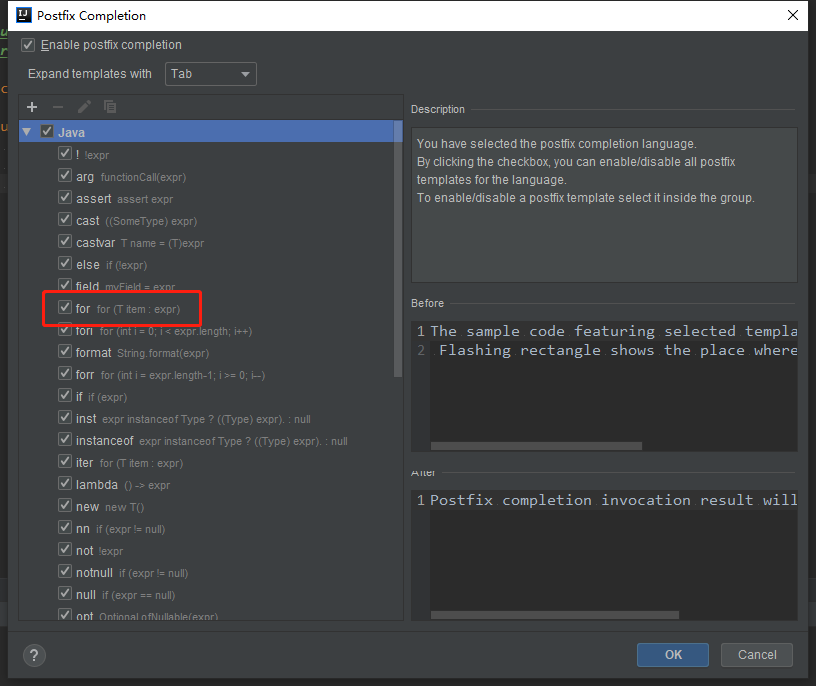The image size is (816, 686).
Task: Uncheck the Java language checkbox
Action: (47, 131)
